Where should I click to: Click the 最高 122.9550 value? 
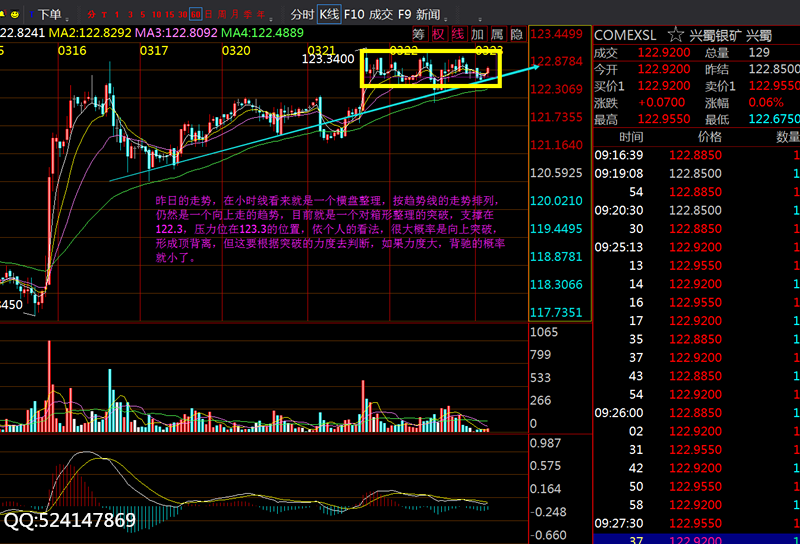tap(664, 119)
